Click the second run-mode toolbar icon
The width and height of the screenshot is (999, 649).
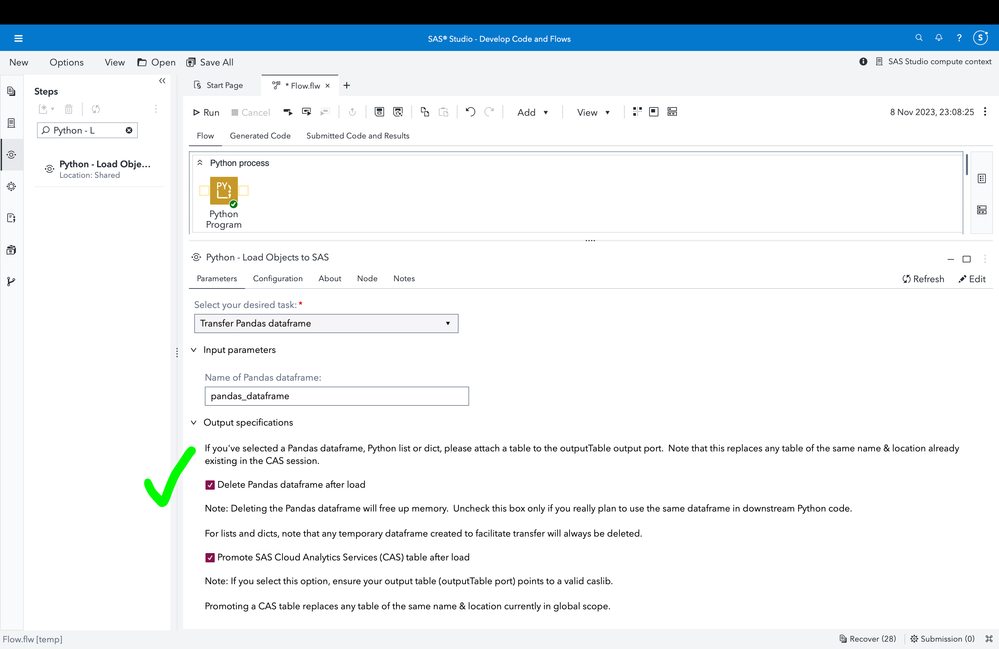306,112
